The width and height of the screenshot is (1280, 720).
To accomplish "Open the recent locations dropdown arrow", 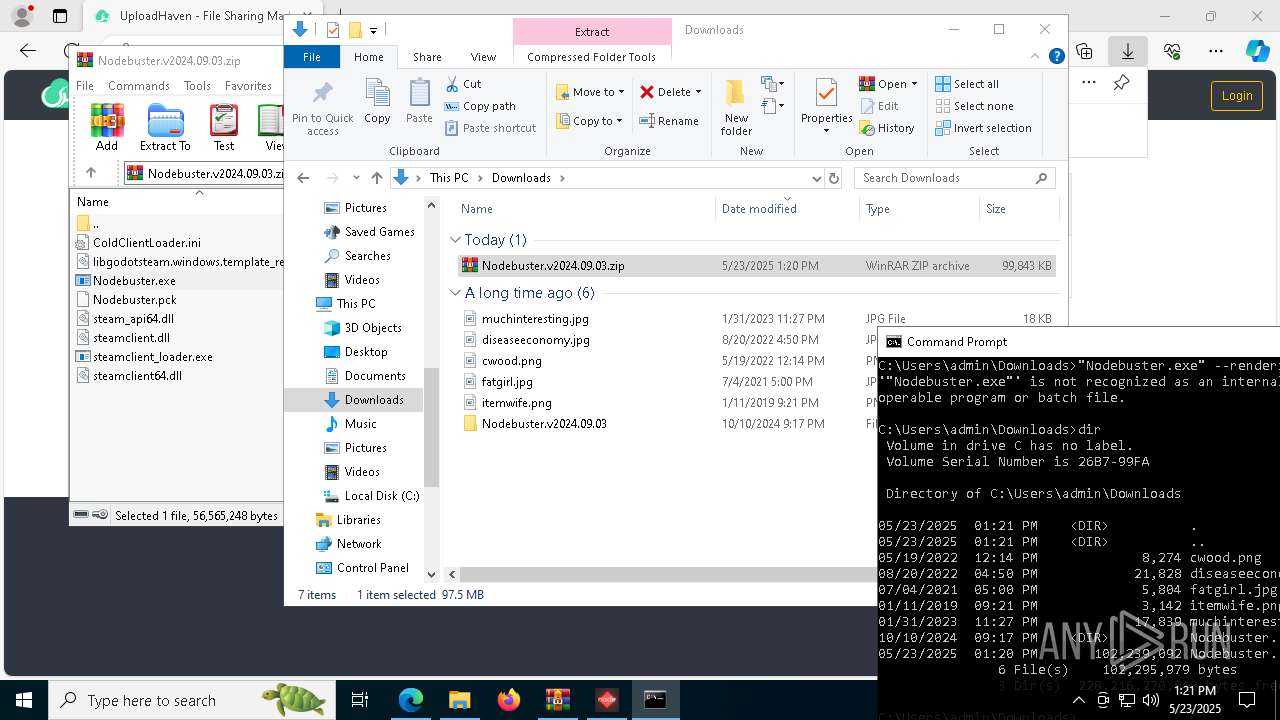I will coord(356,178).
